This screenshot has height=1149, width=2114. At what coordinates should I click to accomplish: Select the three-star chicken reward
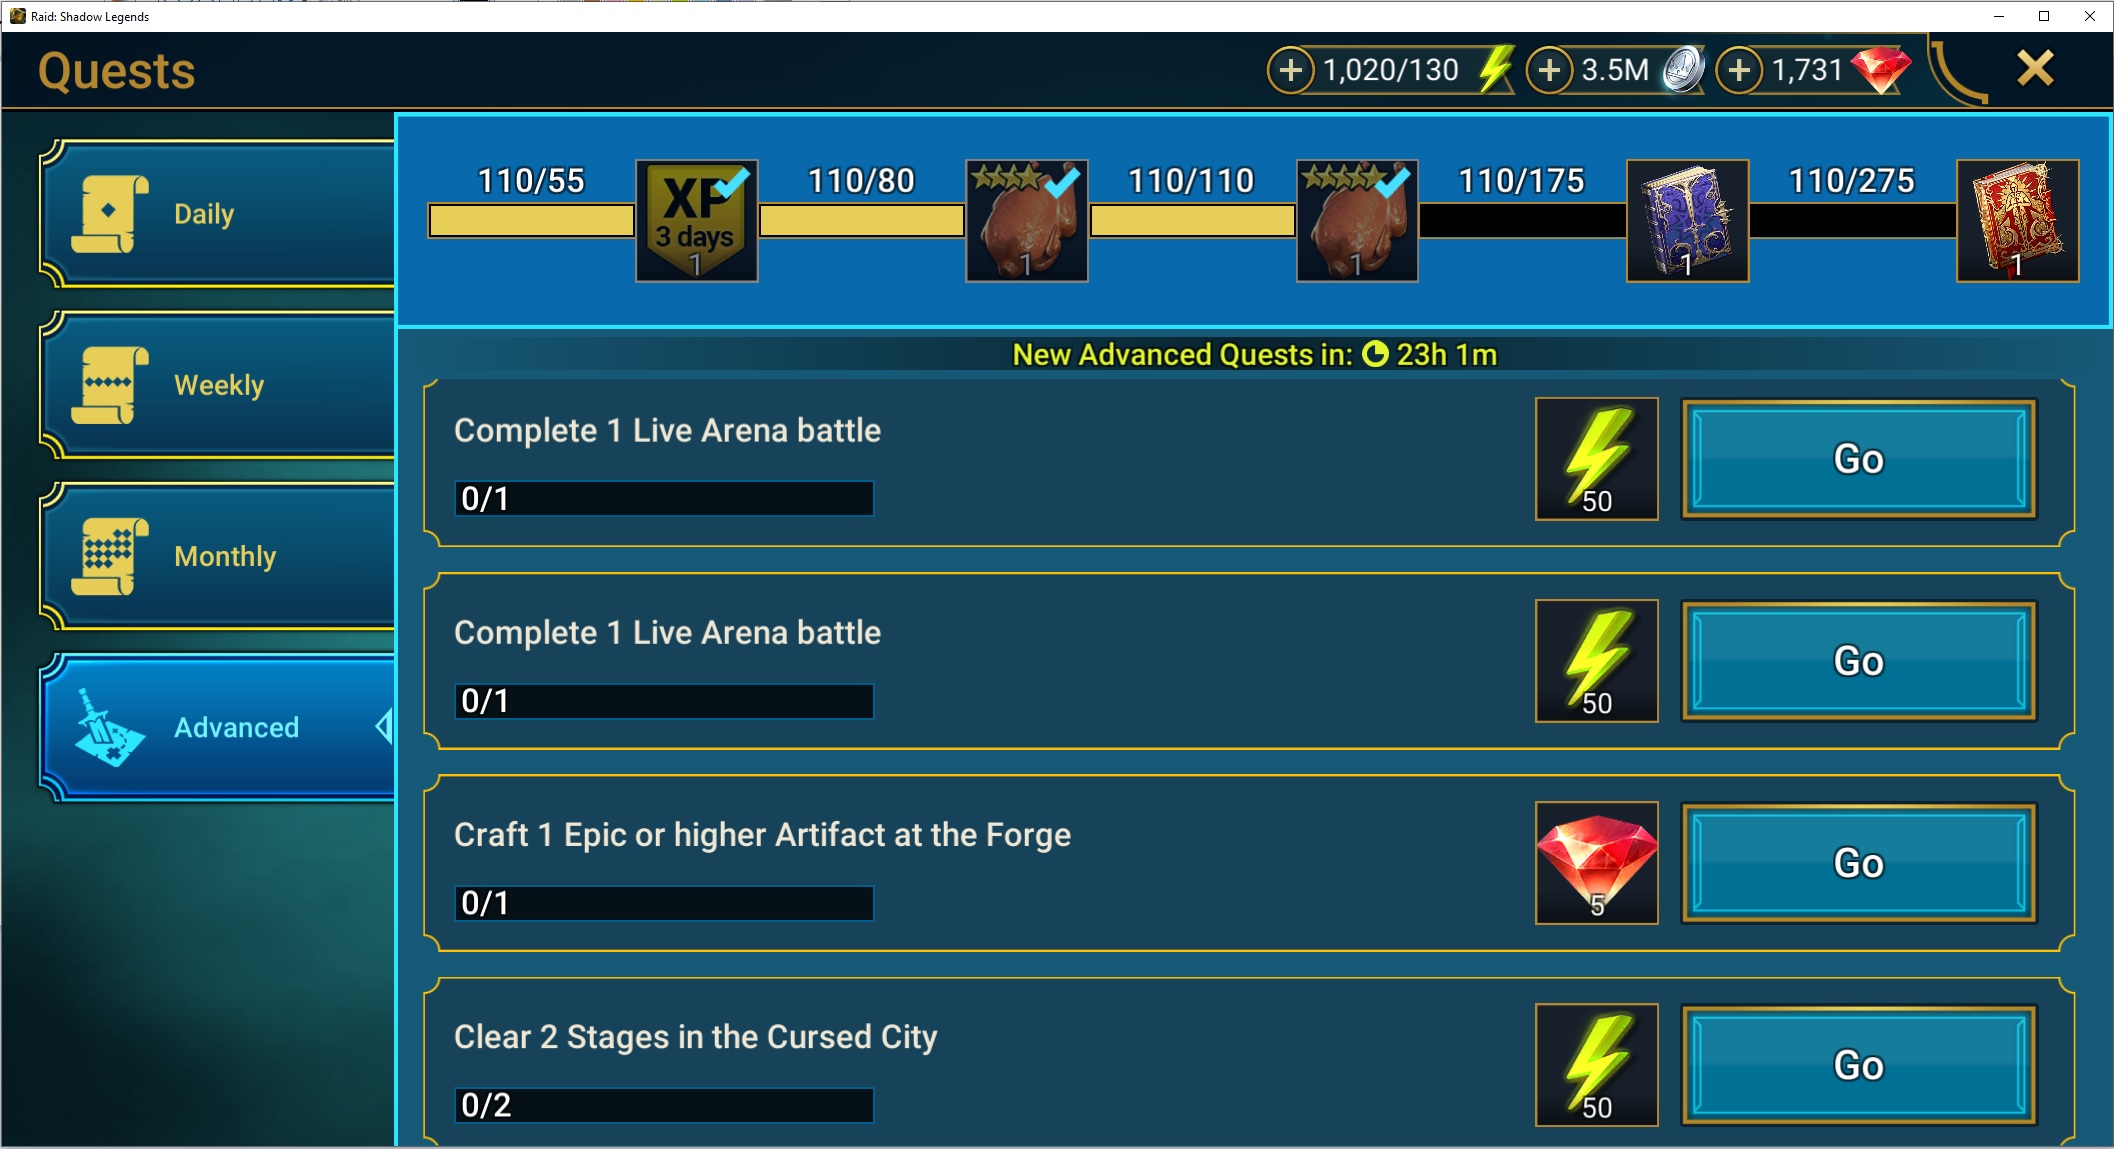click(x=1027, y=221)
